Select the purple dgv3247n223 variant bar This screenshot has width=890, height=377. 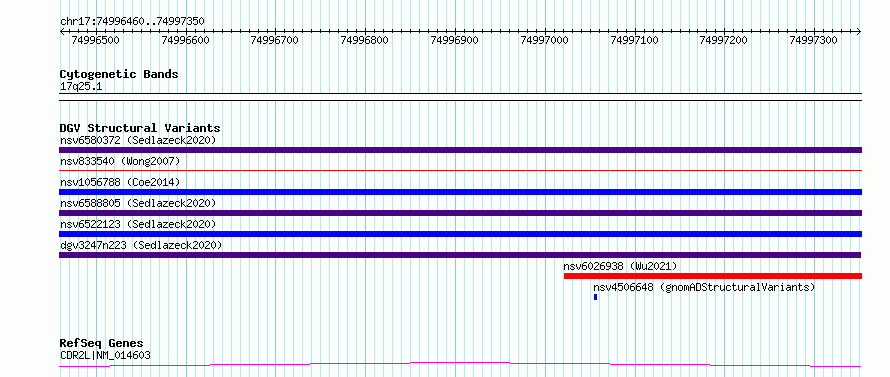tap(460, 255)
